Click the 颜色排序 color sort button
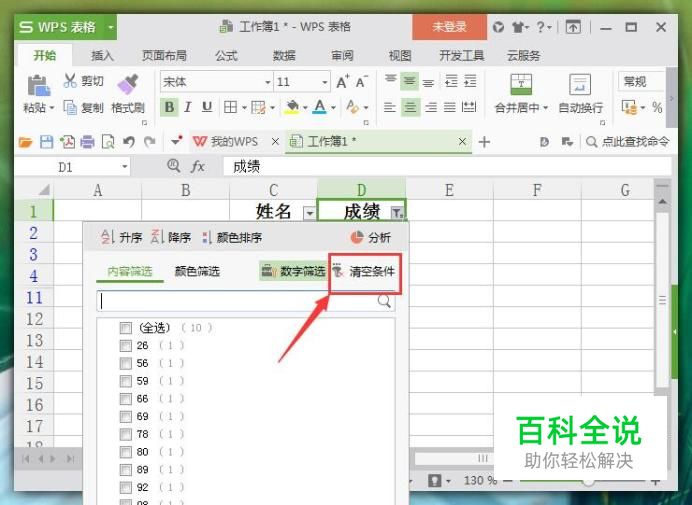692x505 pixels. click(x=232, y=237)
